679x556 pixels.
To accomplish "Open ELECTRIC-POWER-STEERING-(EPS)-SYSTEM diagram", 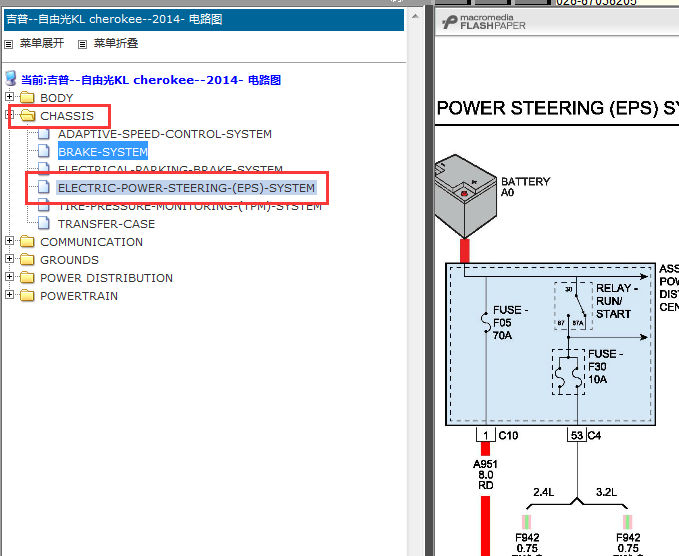I will click(x=186, y=188).
